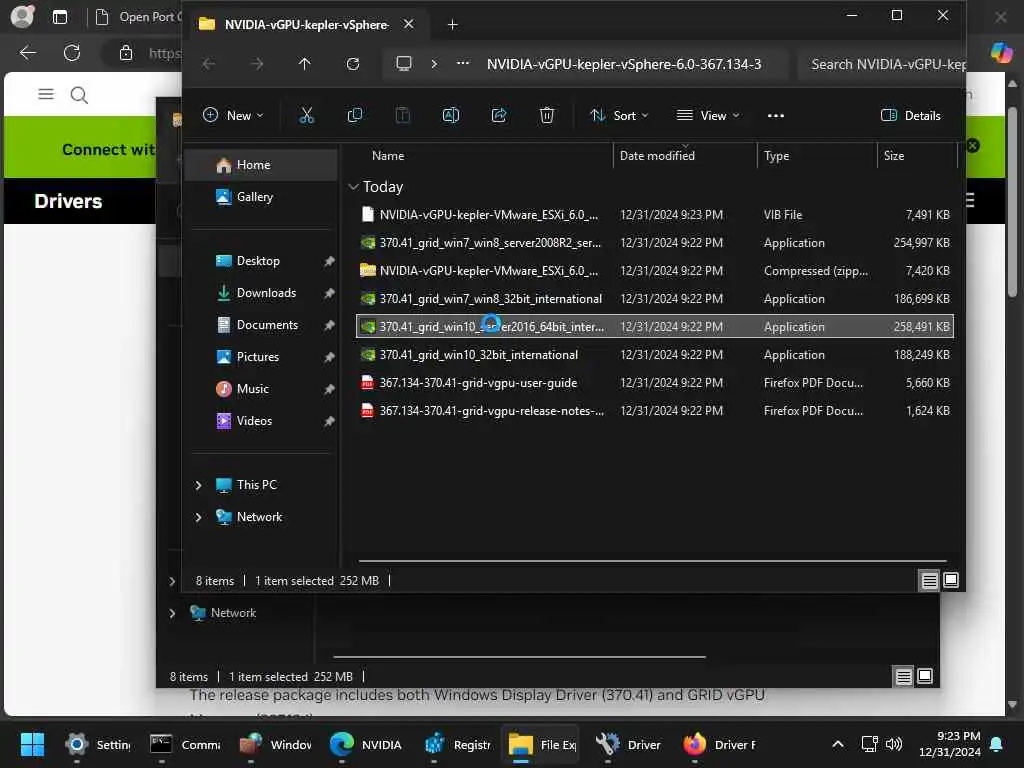Image resolution: width=1024 pixels, height=768 pixels.
Task: Click Explorer's forward navigation arrow
Action: point(257,64)
